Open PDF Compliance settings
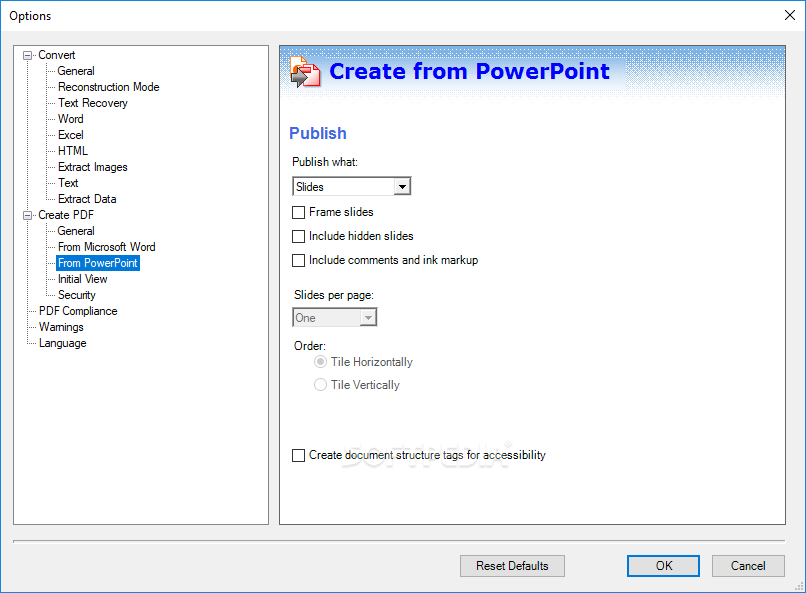 coord(78,311)
